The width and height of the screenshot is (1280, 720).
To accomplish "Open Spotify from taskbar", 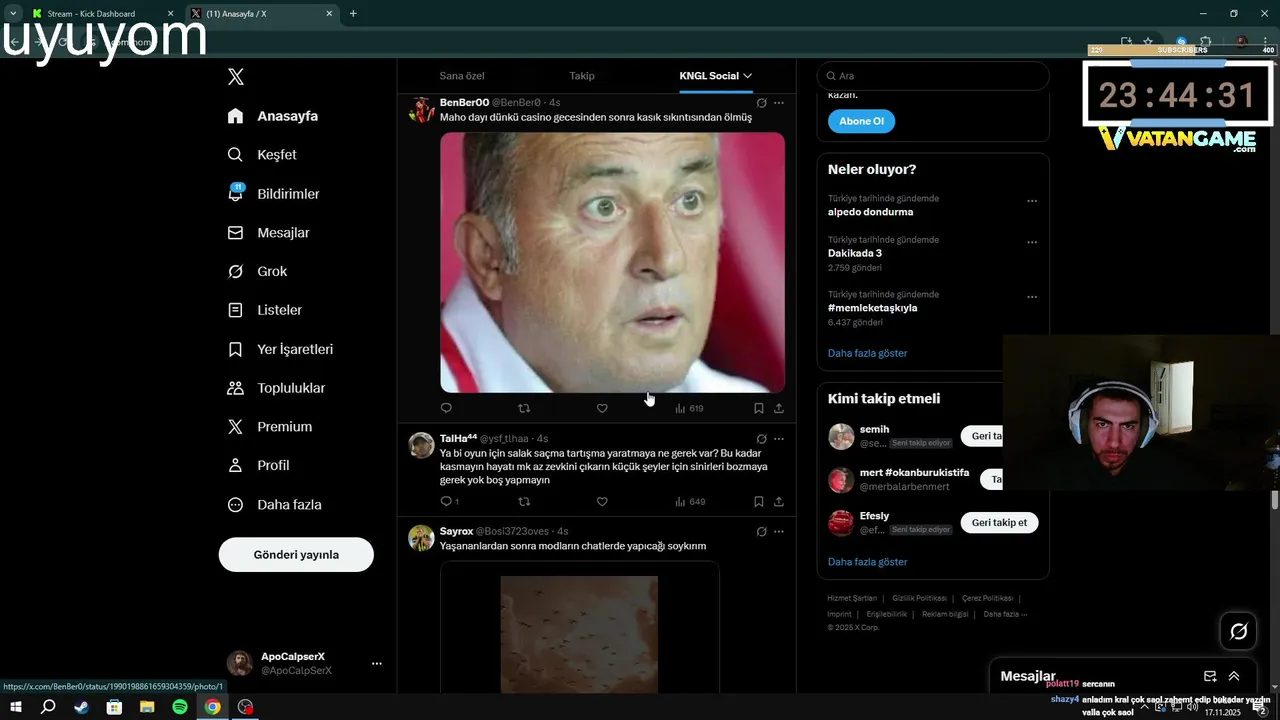I will coord(180,707).
